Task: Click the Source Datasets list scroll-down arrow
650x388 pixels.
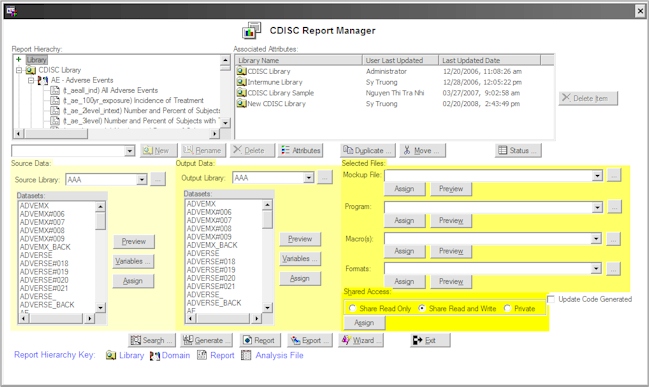Action: coord(101,308)
